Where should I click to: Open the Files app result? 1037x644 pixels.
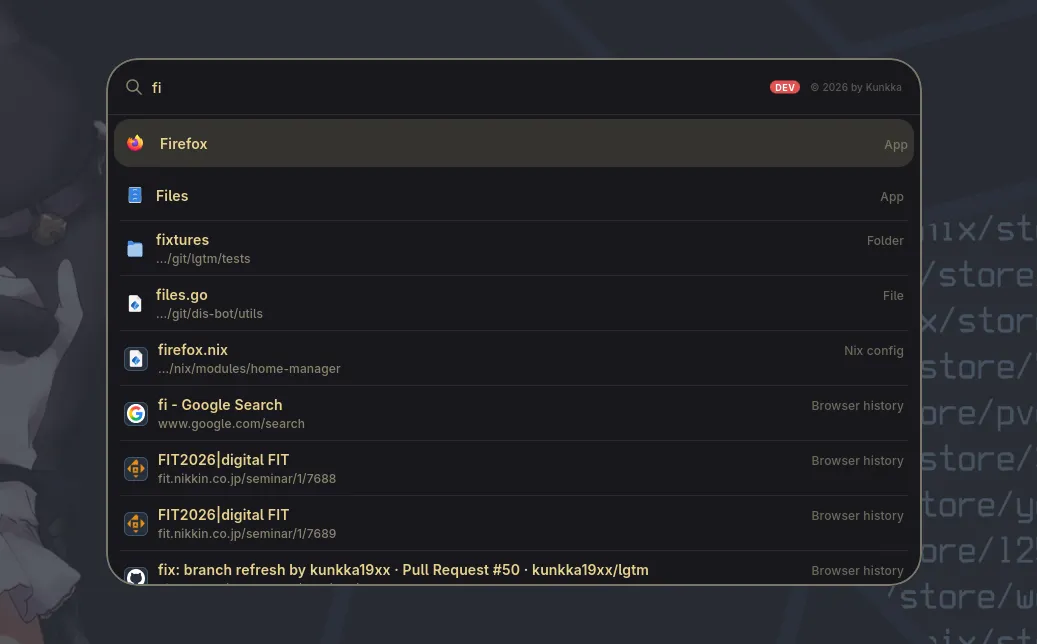(514, 196)
